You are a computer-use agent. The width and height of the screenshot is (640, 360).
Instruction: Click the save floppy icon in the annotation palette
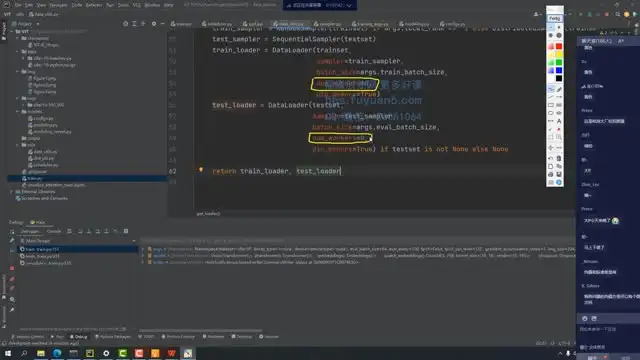[x=559, y=174]
